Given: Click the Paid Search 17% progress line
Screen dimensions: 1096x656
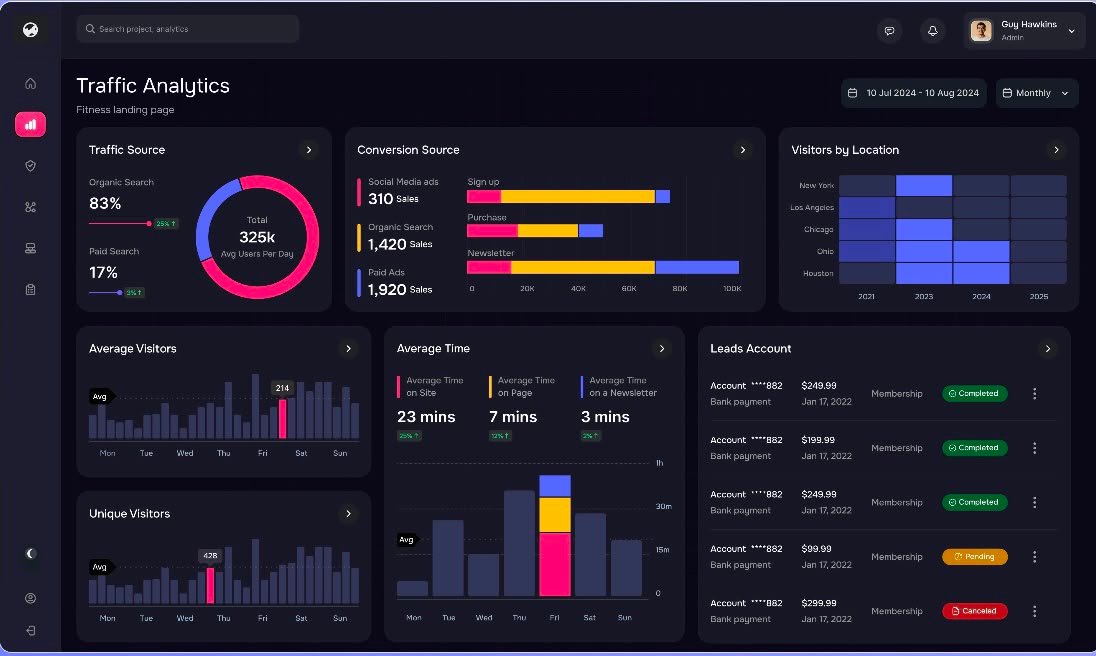Looking at the screenshot, I should [x=106, y=292].
